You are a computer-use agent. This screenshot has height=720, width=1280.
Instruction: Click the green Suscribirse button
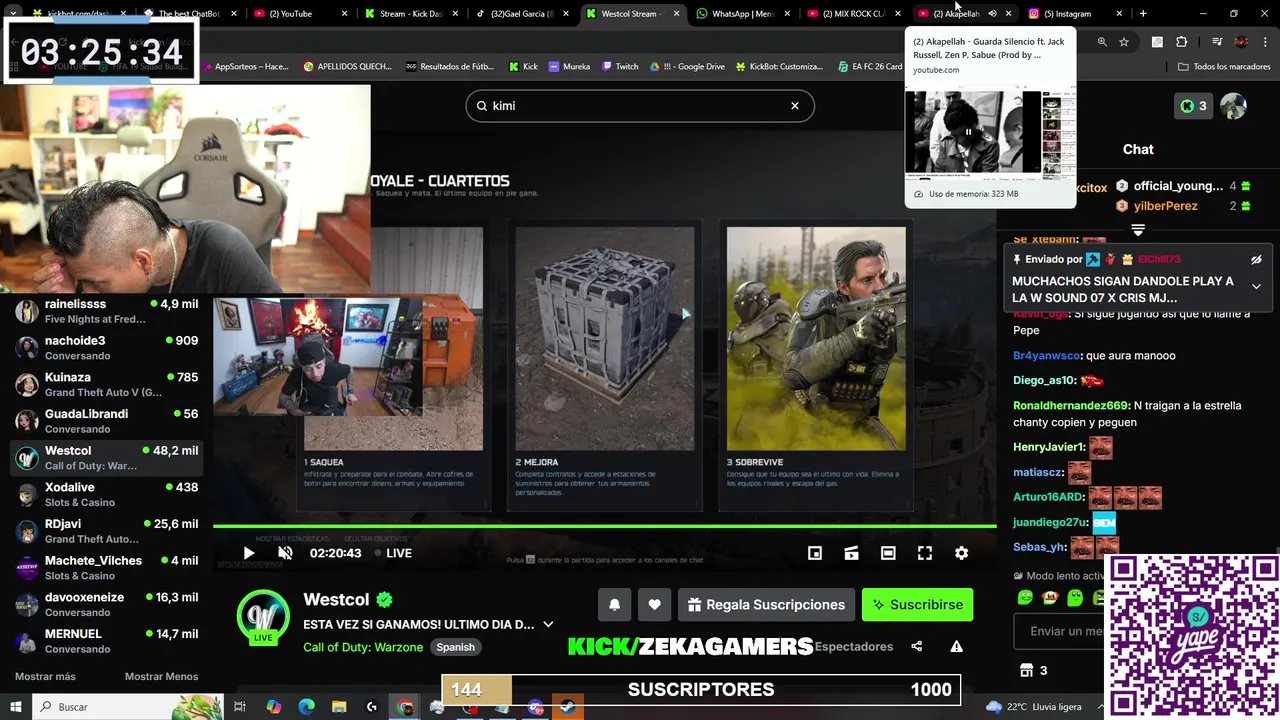[x=917, y=604]
